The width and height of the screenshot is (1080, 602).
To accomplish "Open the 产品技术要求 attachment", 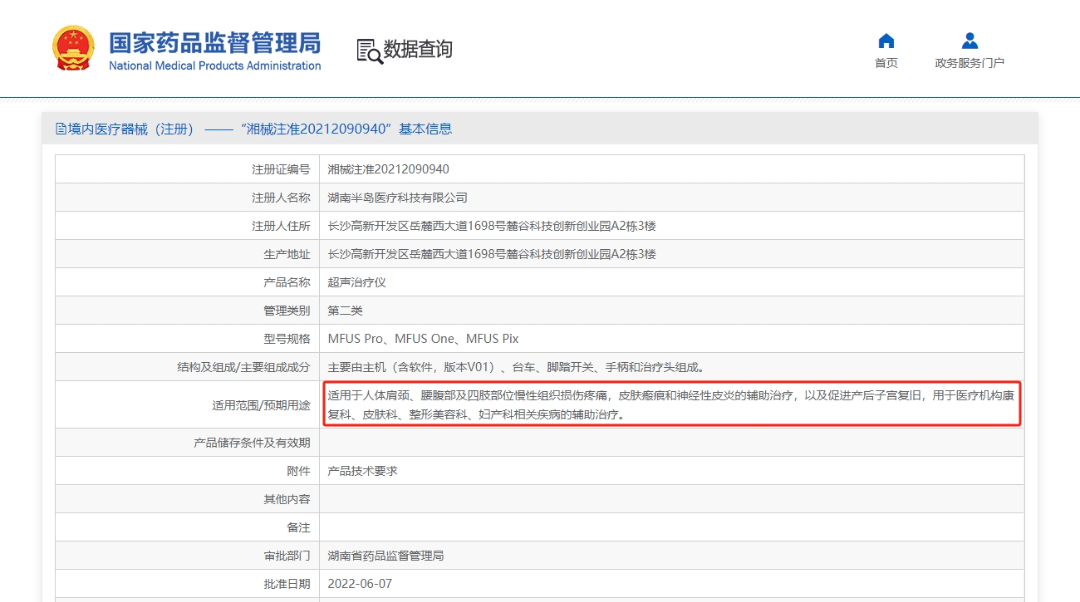I will (362, 471).
